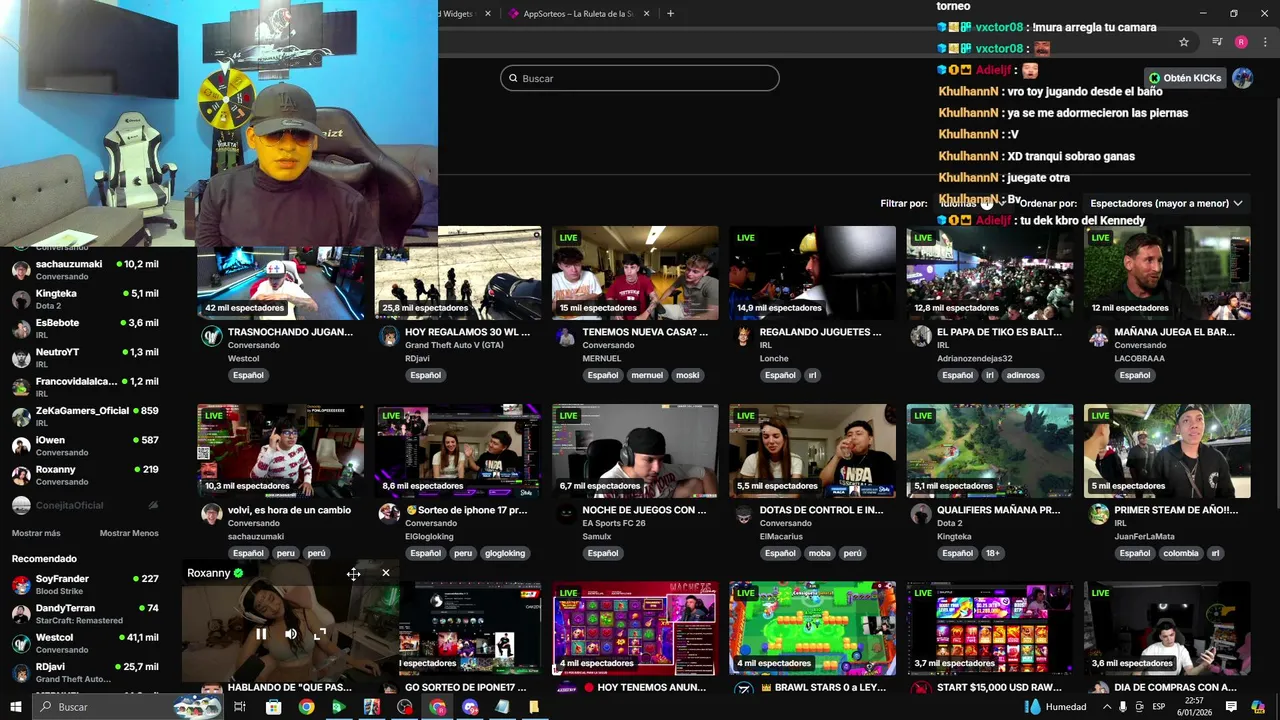This screenshot has width=1280, height=720.
Task: Switch to the AppSorteos tab
Action: [577, 14]
